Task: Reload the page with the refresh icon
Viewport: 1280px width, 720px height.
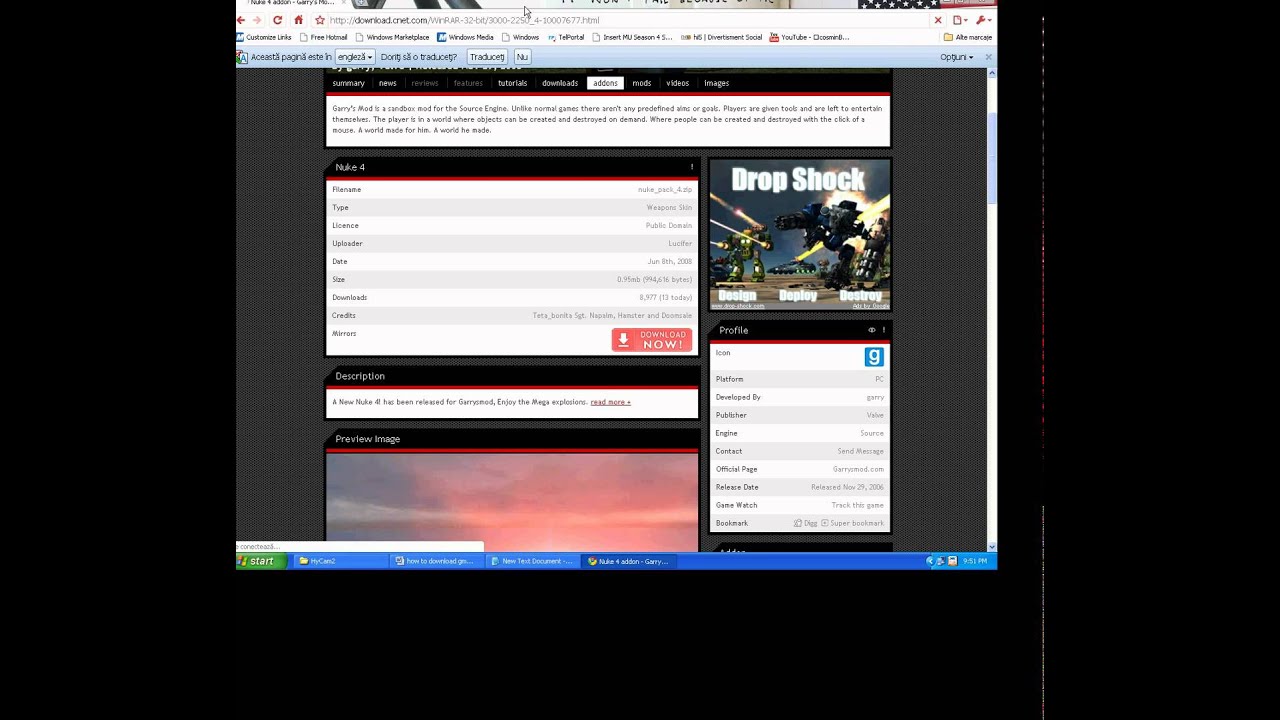Action: [277, 20]
